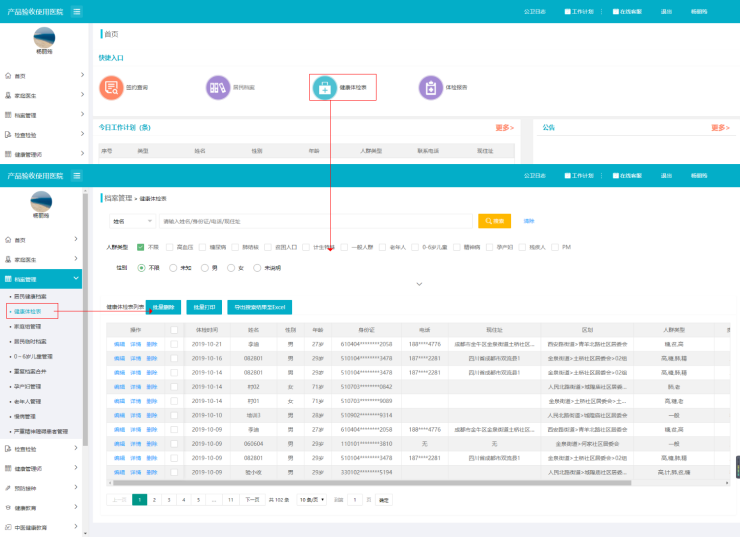740x538 pixels.
Task: Click the 健康体检表 teal shortcut icon
Action: click(x=324, y=88)
